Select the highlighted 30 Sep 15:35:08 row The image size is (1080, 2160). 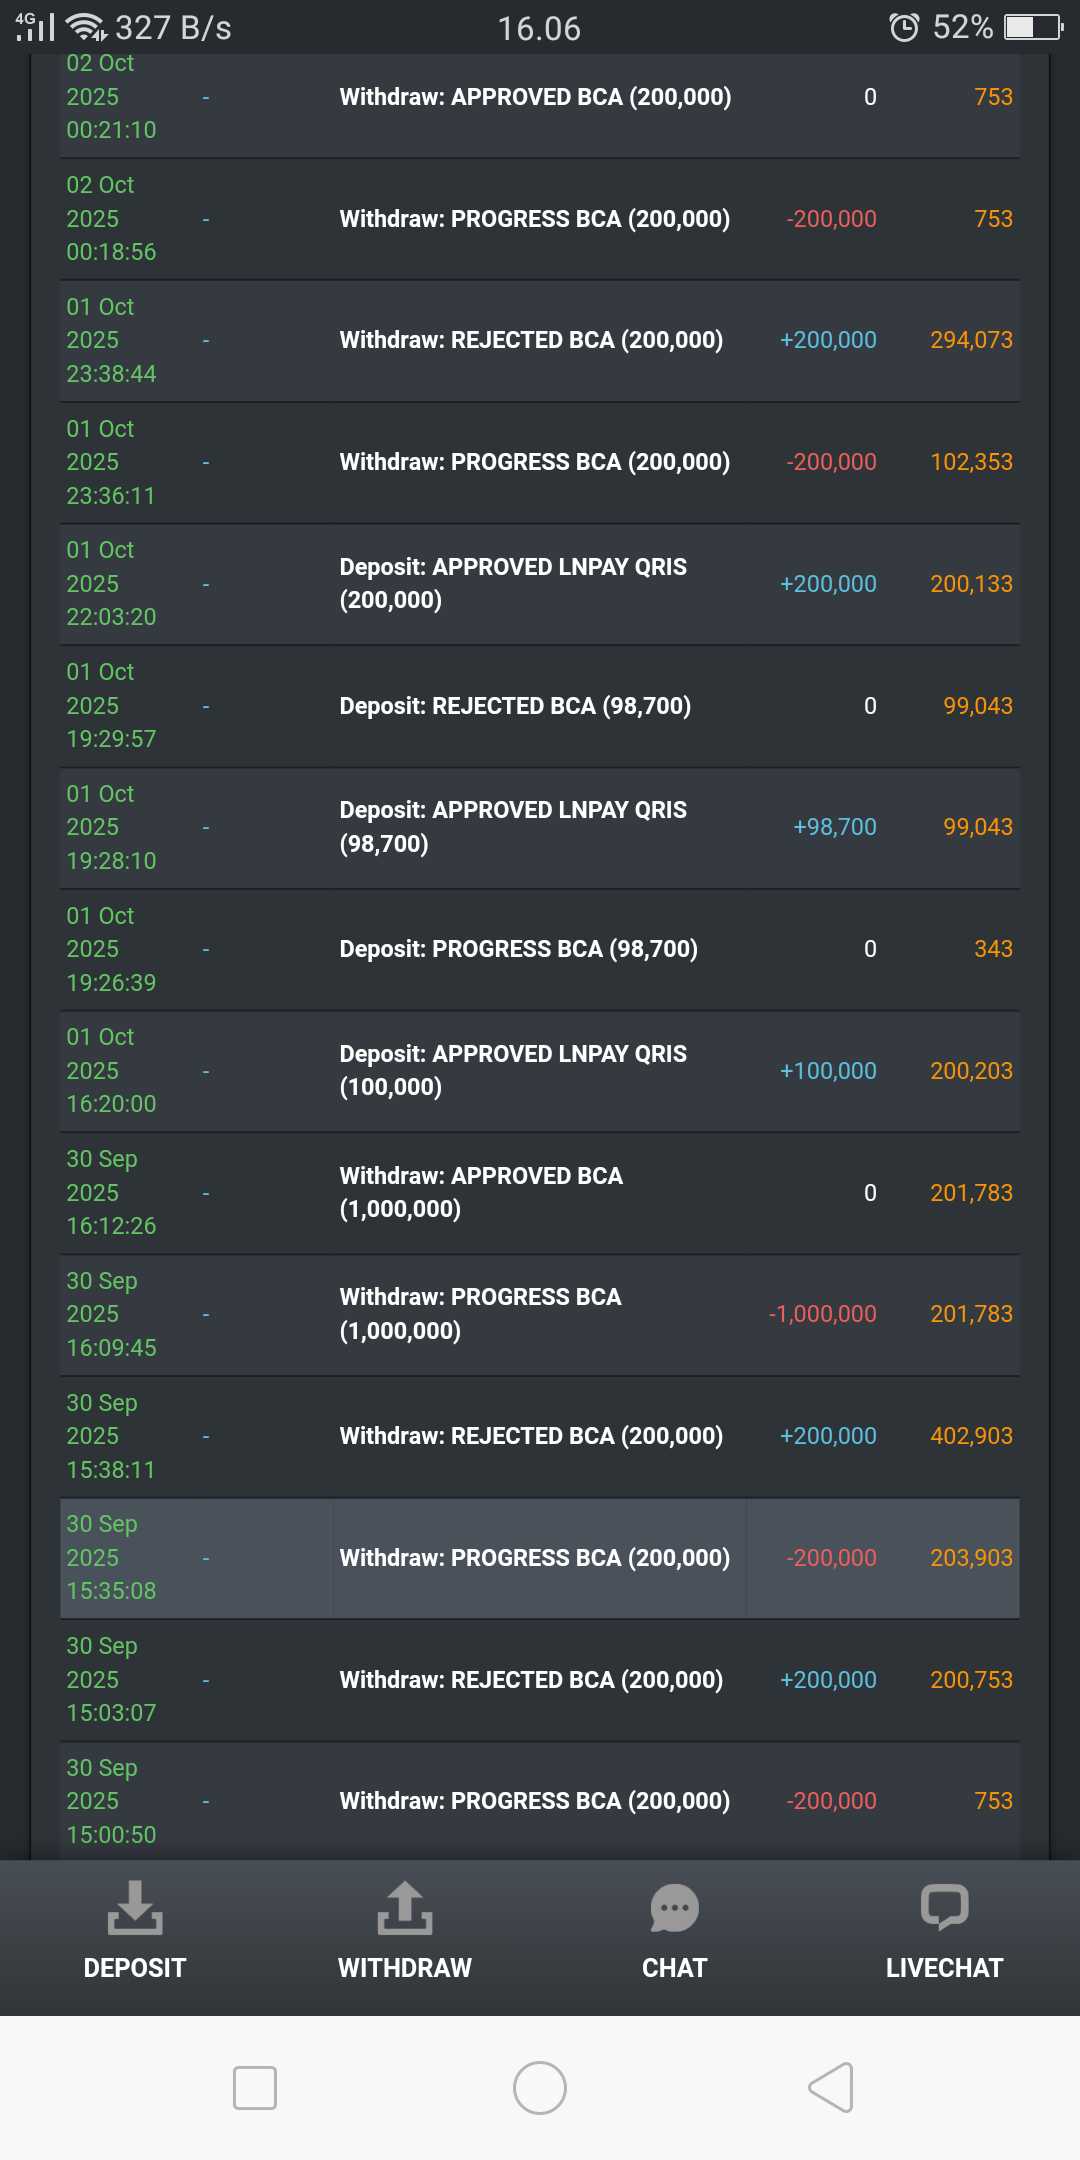tap(540, 1558)
